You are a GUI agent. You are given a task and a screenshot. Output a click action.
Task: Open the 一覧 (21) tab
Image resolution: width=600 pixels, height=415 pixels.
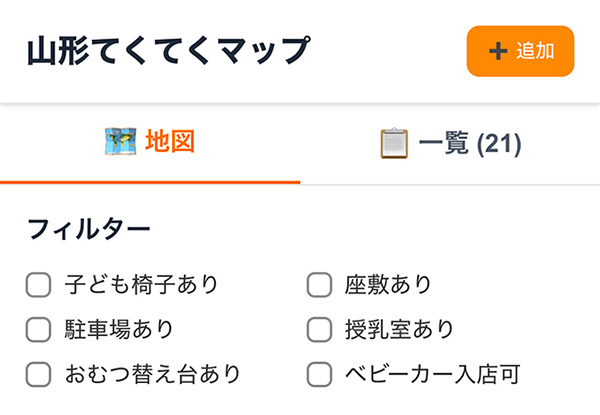pyautogui.click(x=450, y=144)
